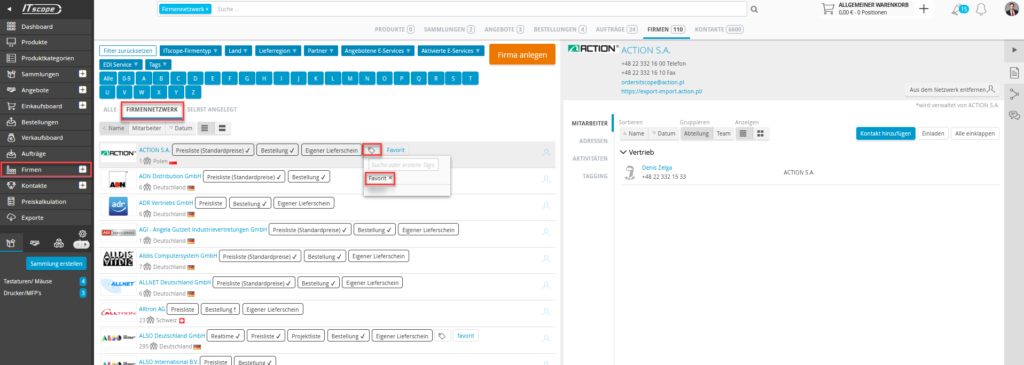Open the share icon in right strip

click(1014, 93)
